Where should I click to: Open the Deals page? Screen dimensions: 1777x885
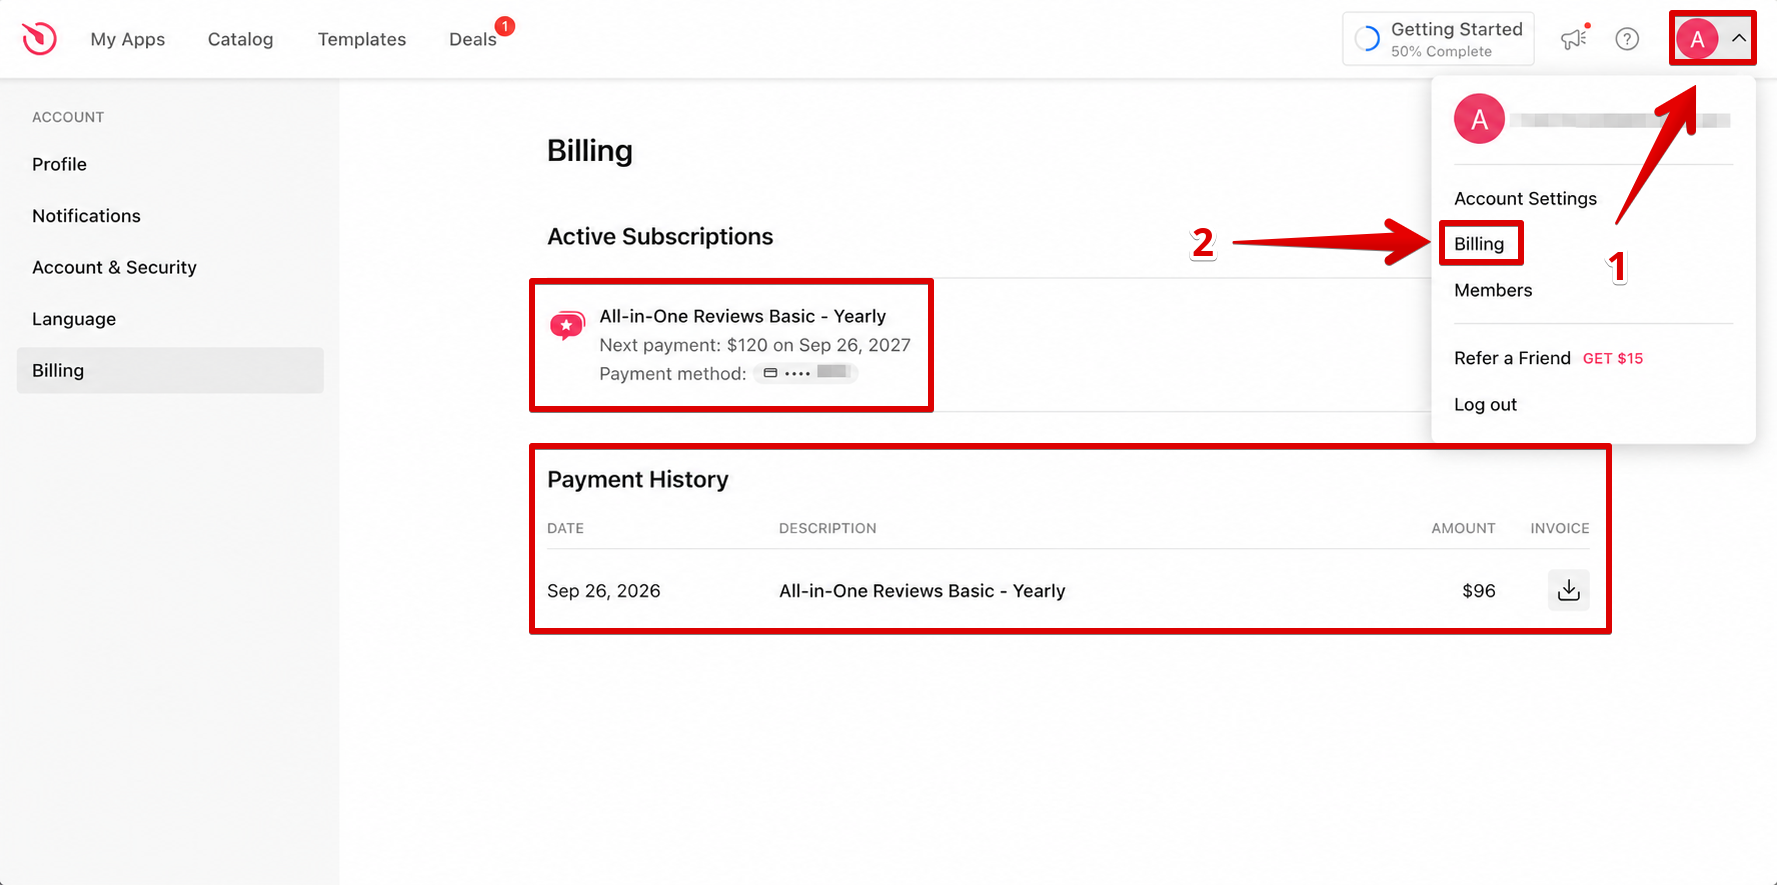tap(472, 39)
